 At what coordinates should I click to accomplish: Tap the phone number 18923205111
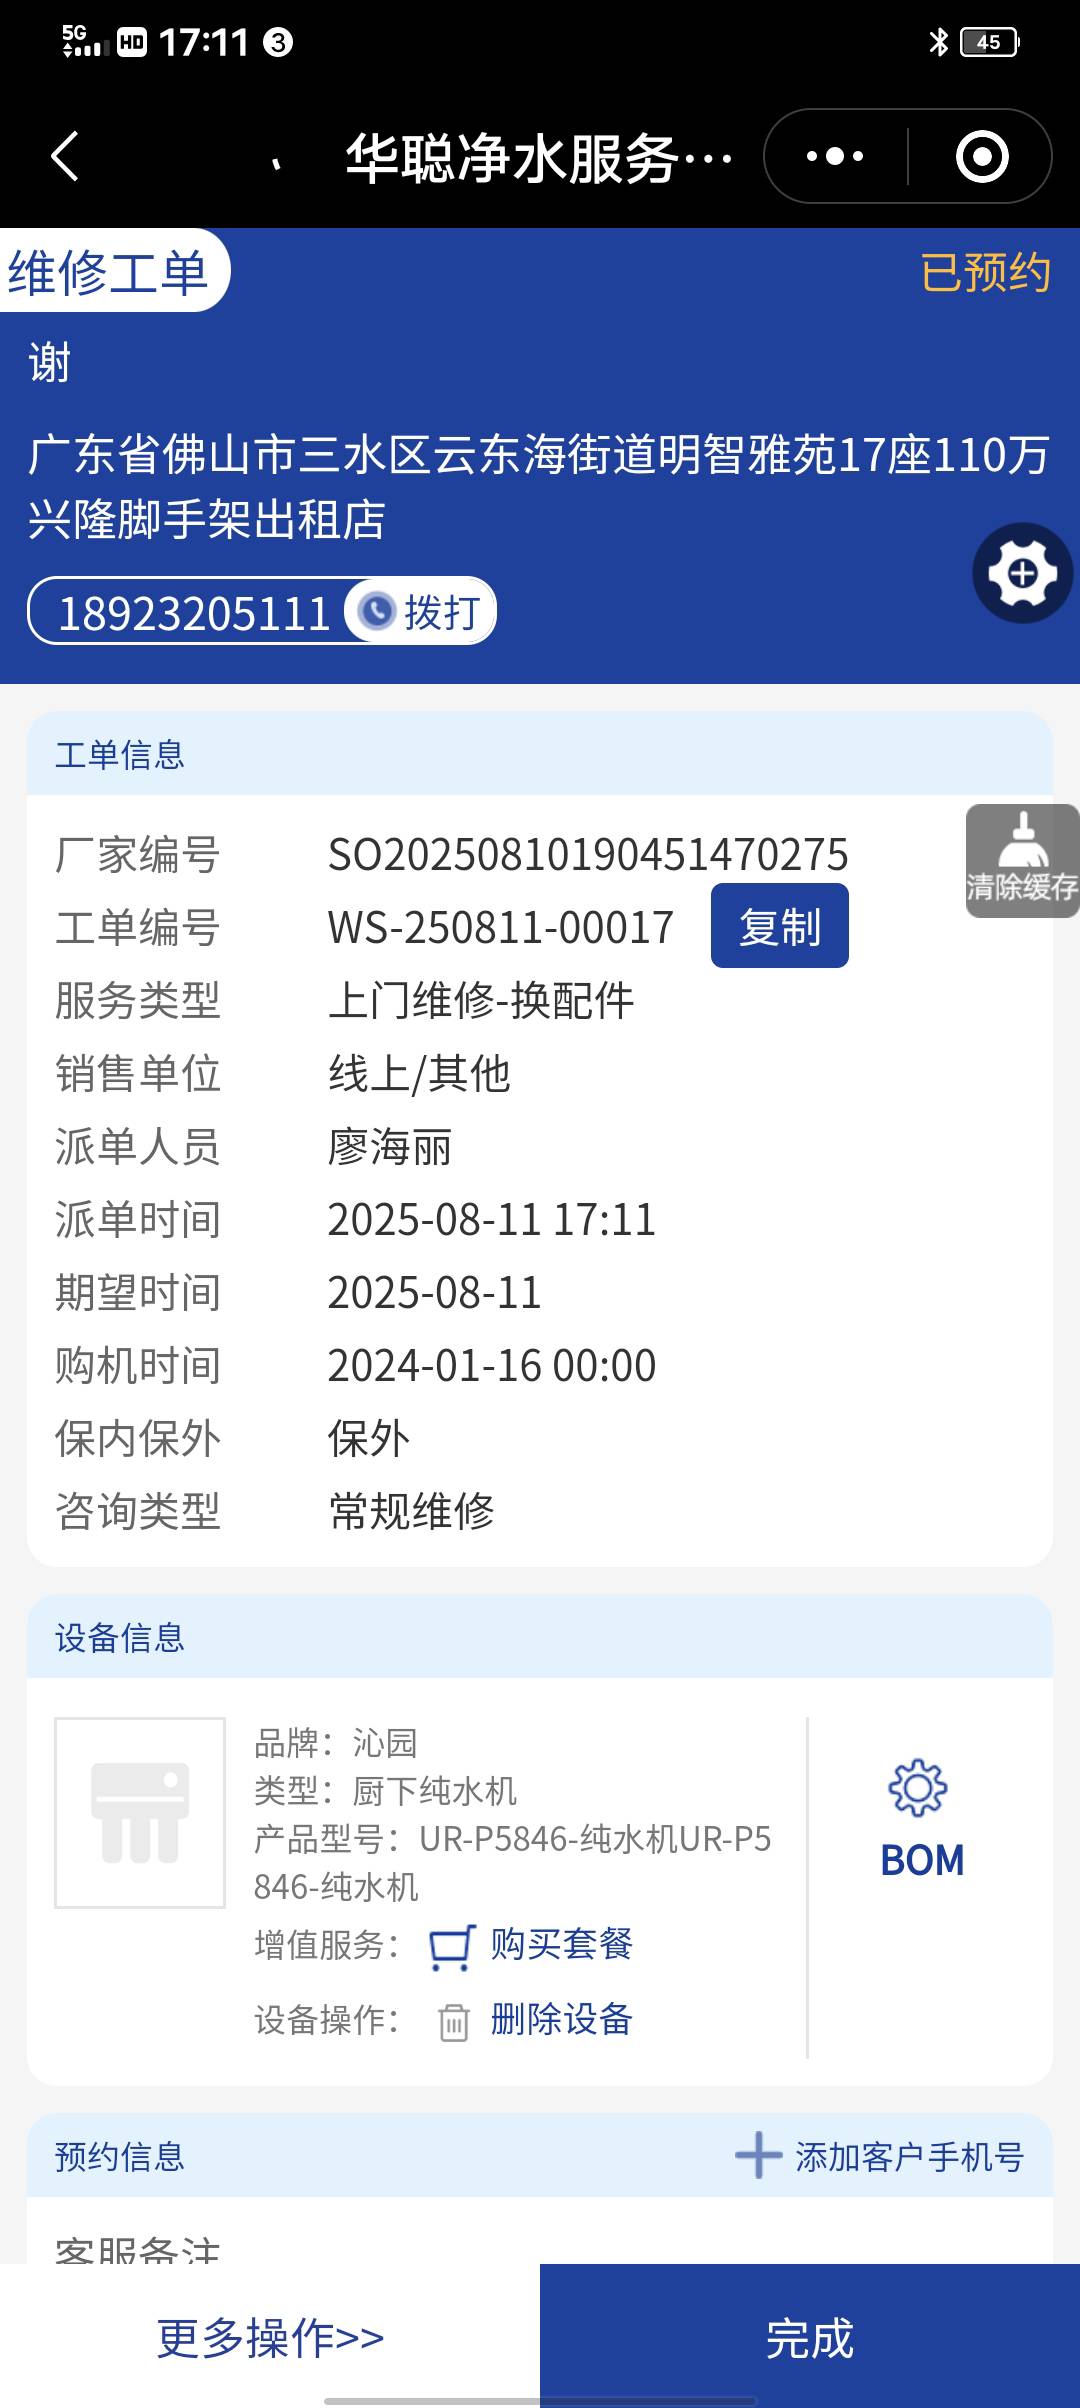[x=194, y=613]
